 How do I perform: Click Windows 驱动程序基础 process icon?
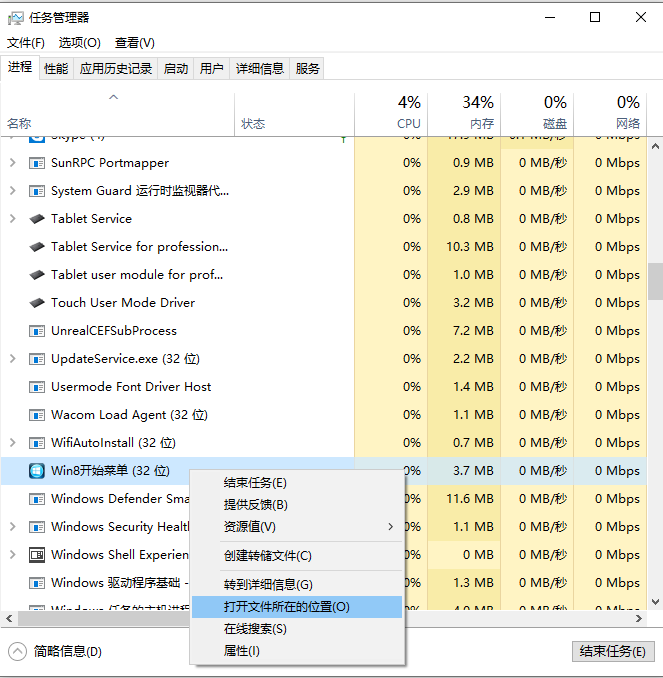37,583
